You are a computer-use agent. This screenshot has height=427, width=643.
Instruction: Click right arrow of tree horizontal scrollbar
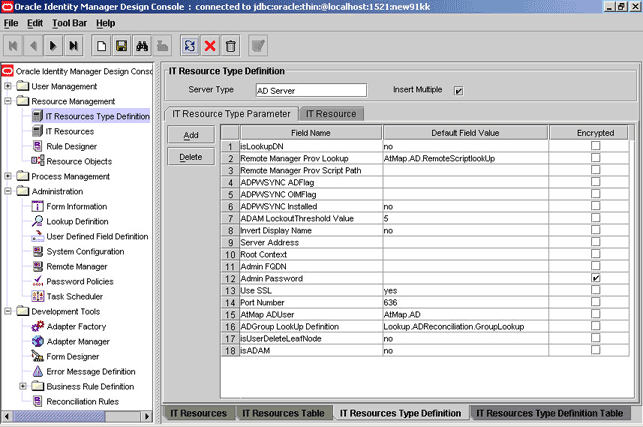coord(147,416)
